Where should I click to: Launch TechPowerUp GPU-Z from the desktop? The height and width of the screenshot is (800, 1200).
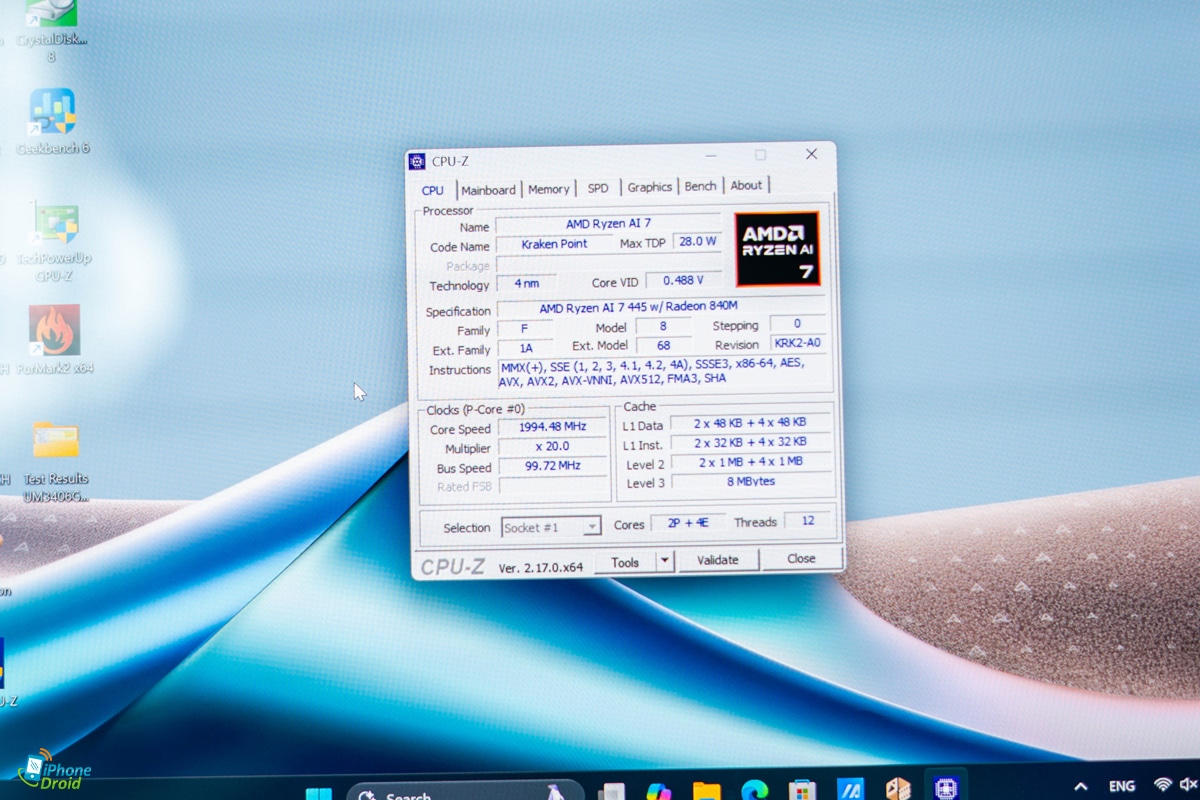tap(54, 224)
